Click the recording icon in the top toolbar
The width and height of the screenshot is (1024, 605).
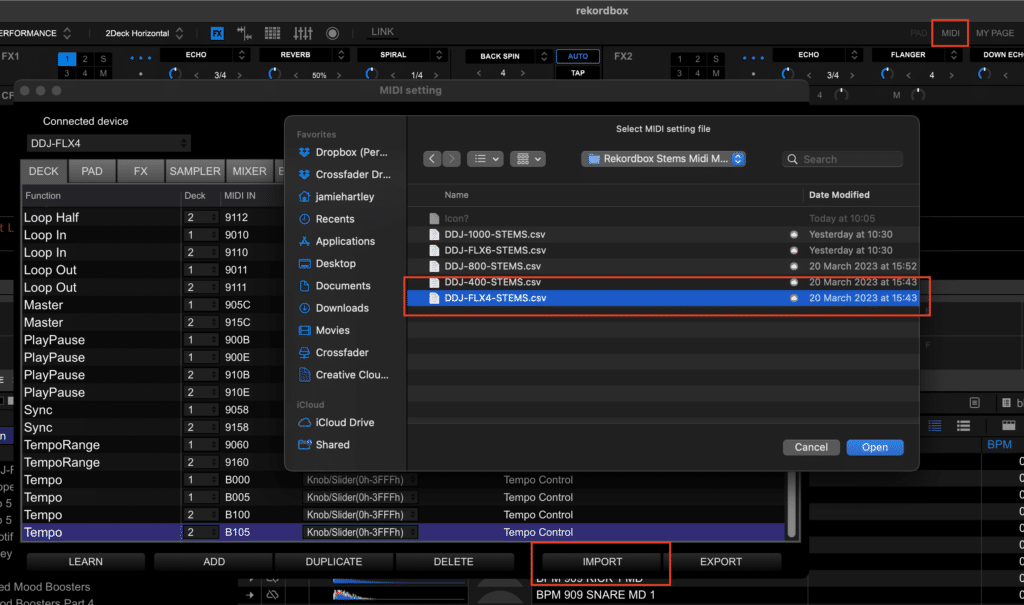(334, 33)
